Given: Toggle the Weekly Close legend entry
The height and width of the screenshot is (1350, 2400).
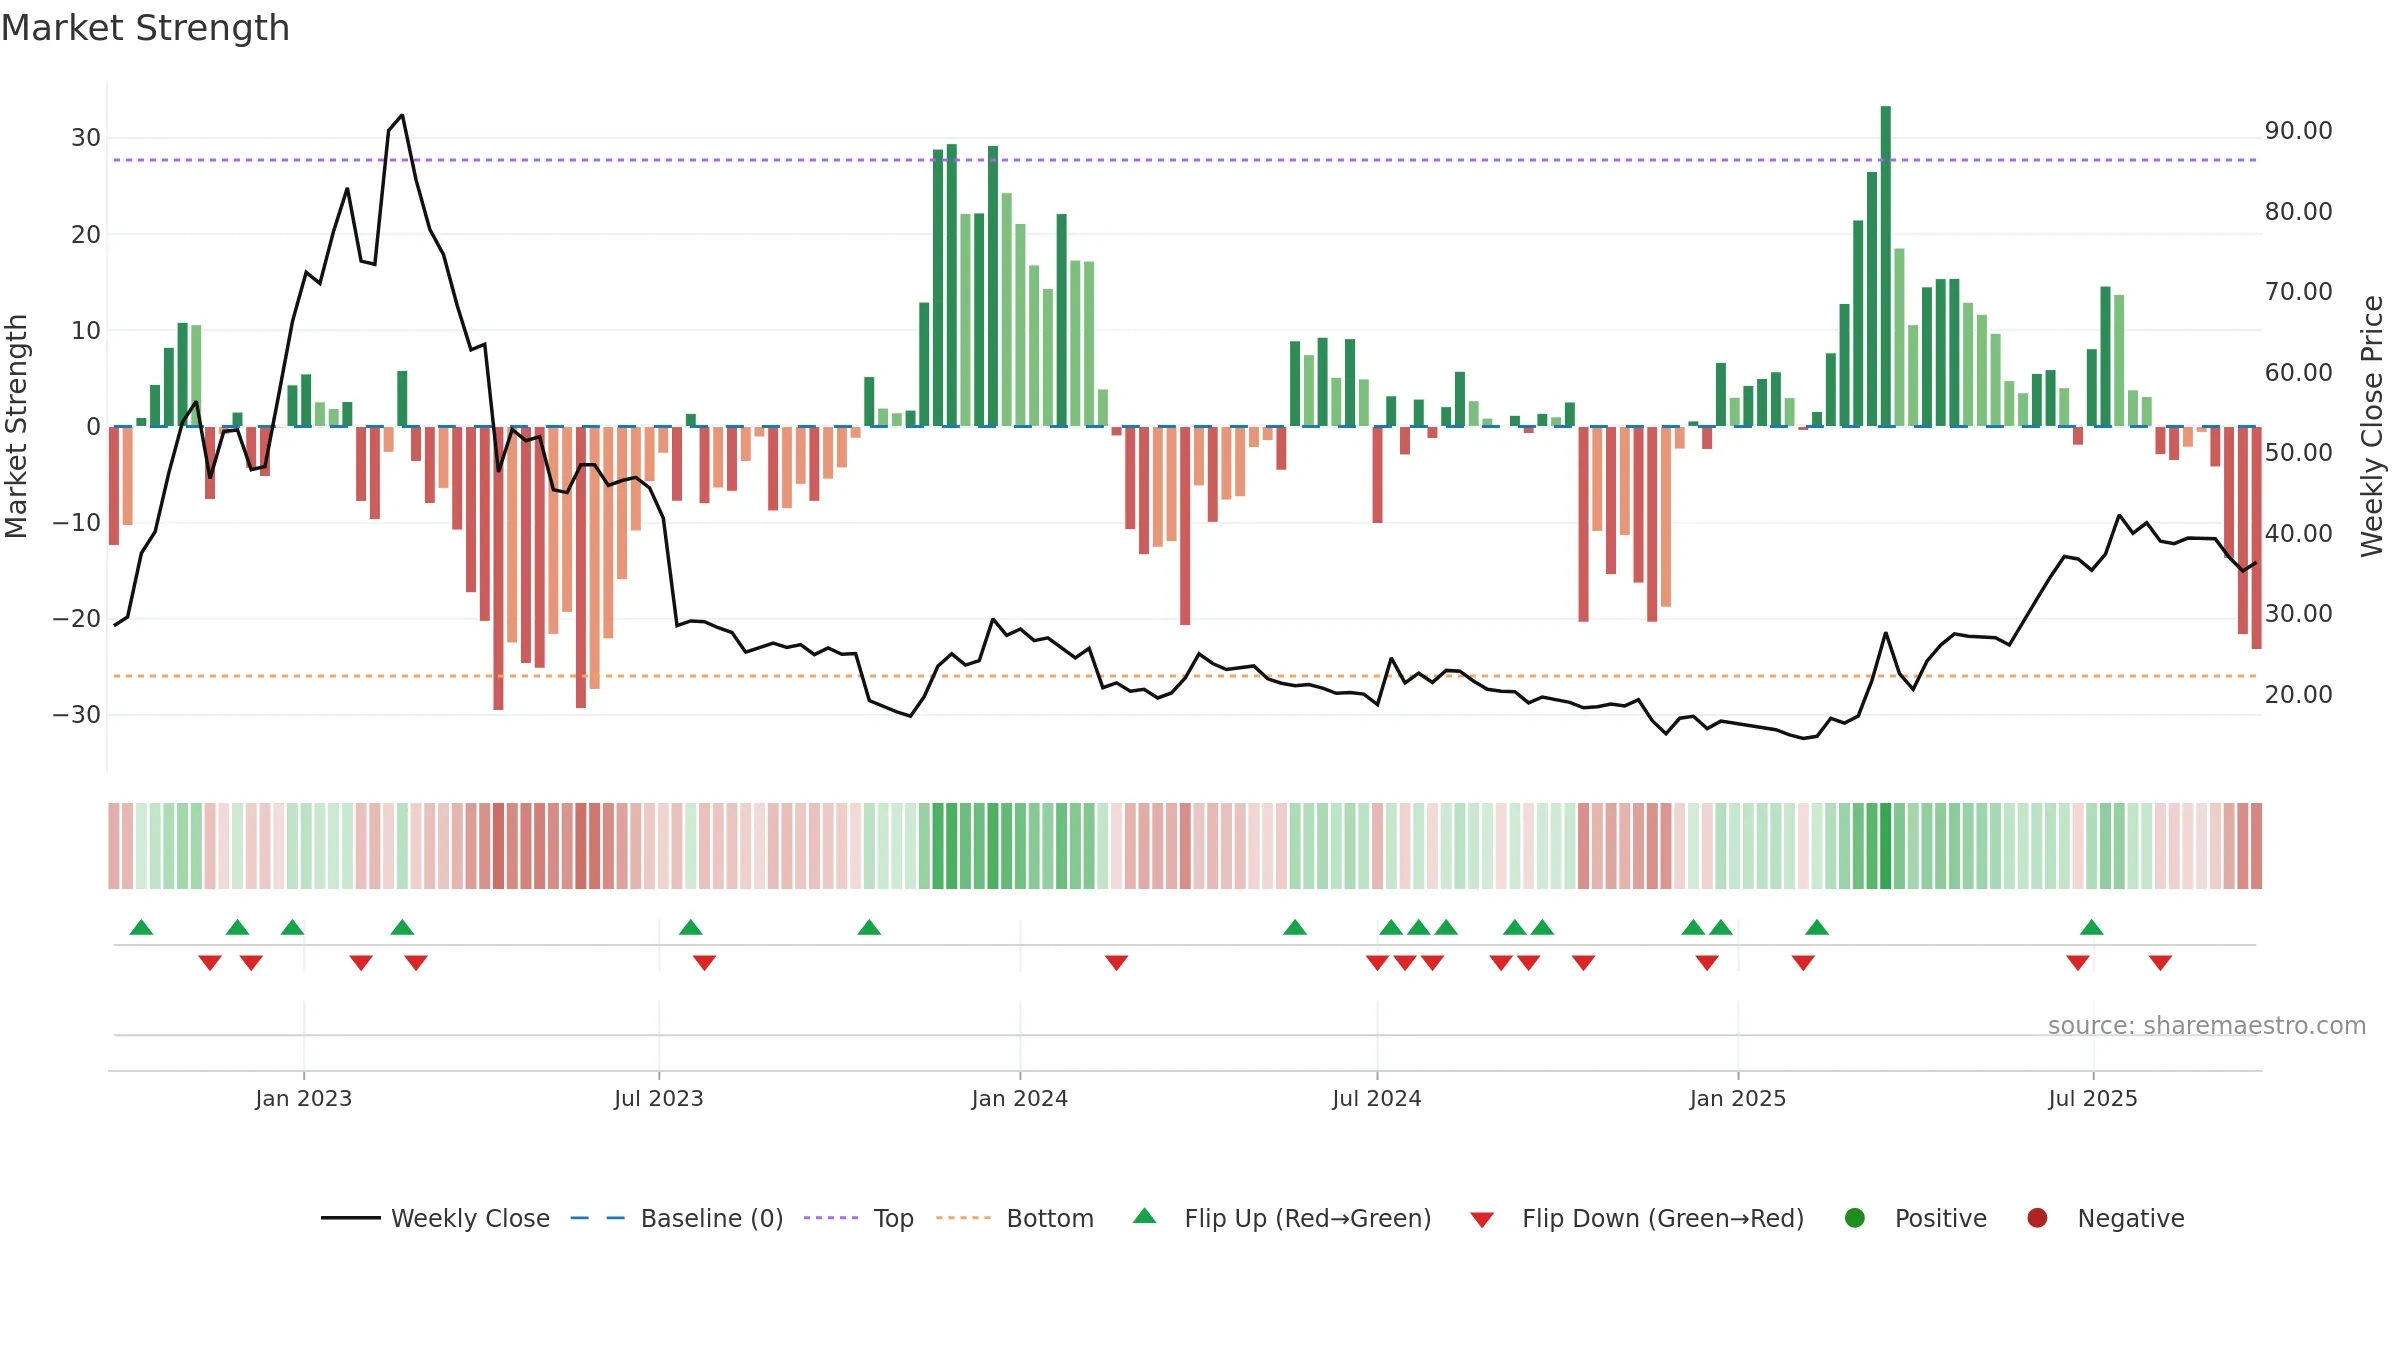Looking at the screenshot, I should point(435,1218).
